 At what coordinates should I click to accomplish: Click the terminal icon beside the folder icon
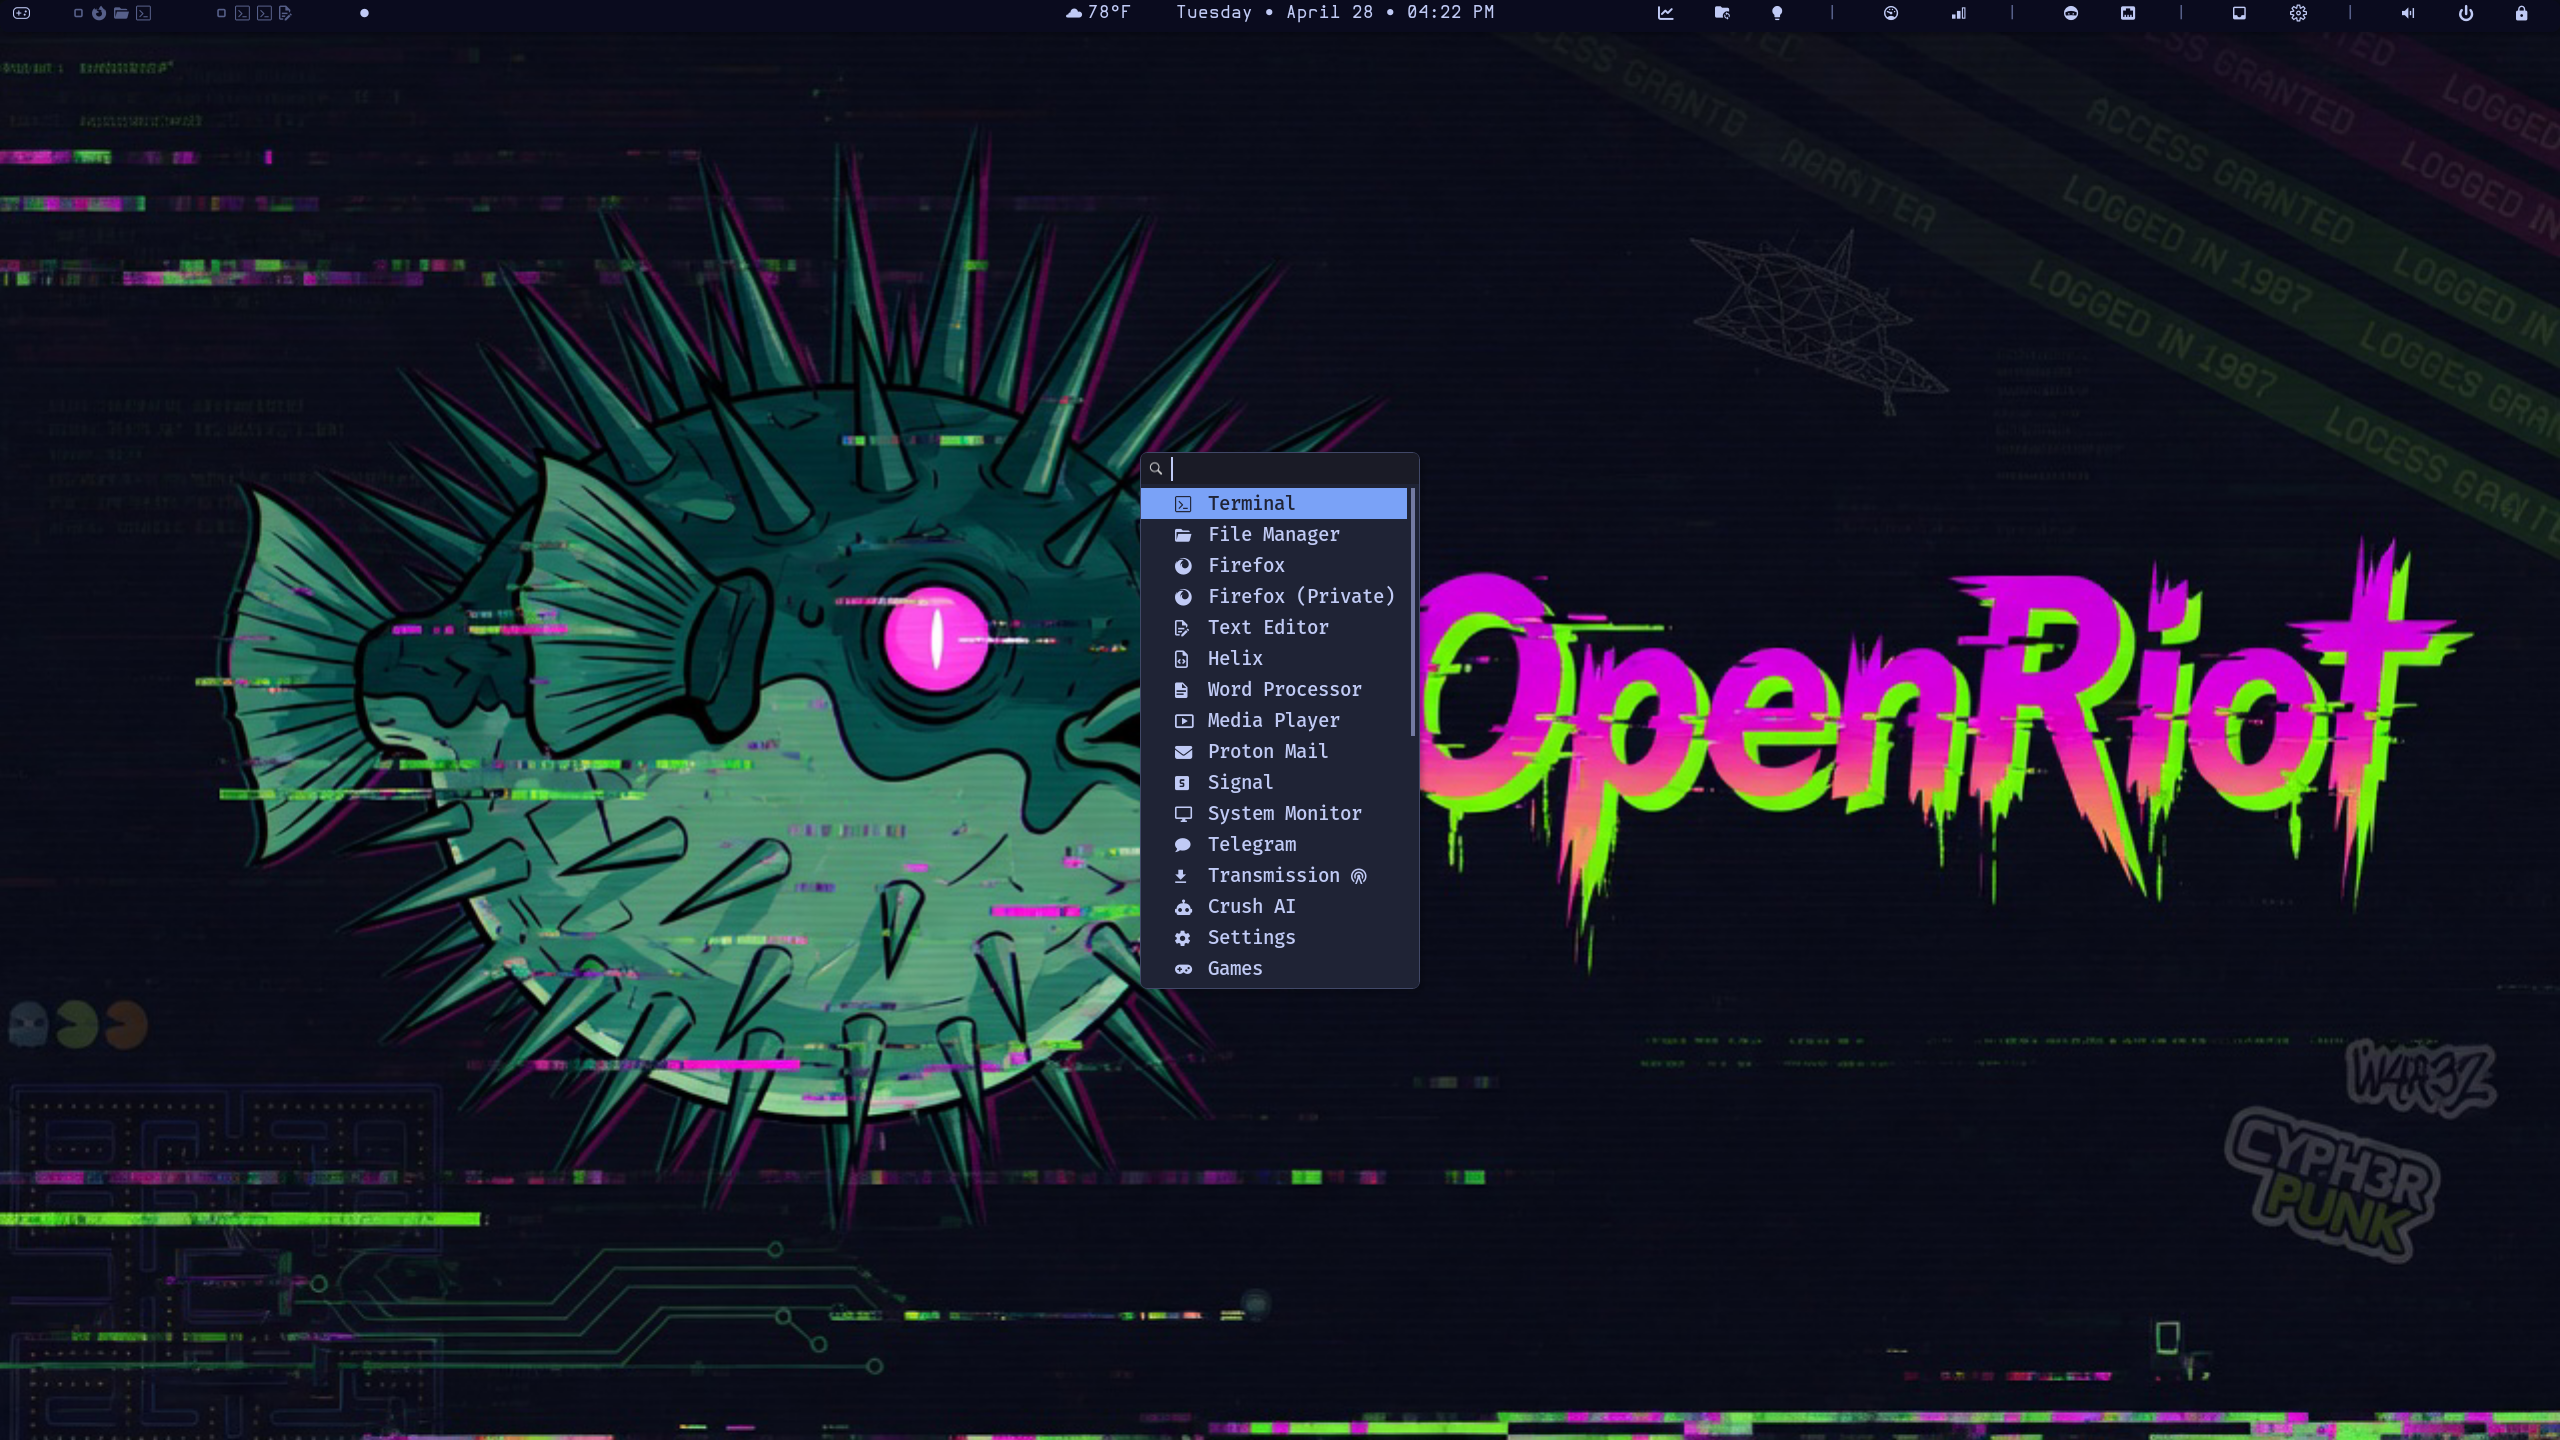click(x=143, y=13)
